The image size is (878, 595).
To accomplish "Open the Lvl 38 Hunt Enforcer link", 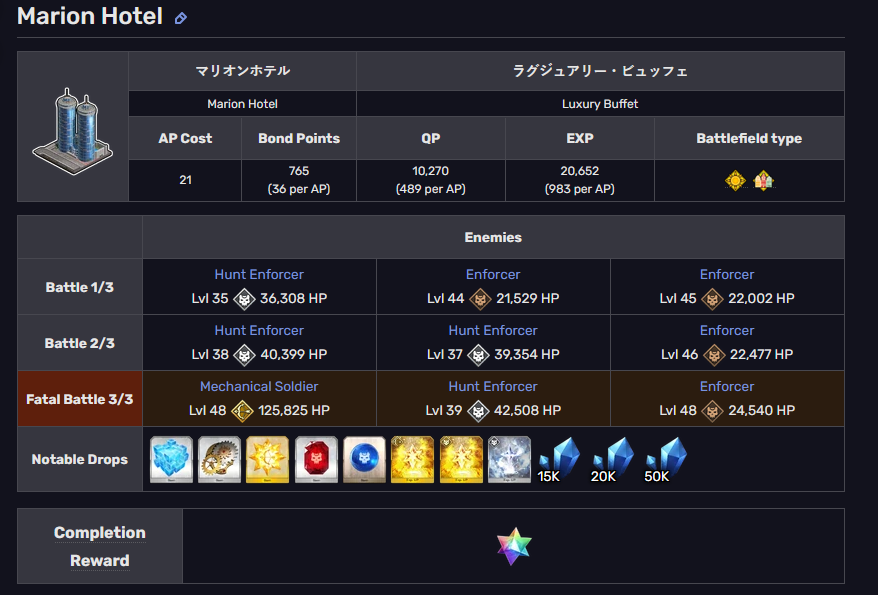I will tap(259, 330).
